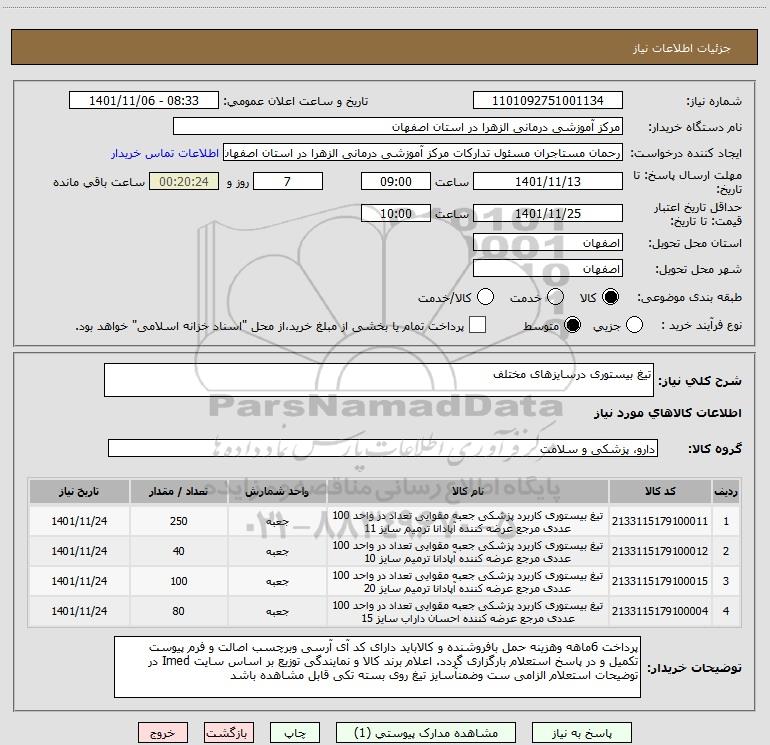Click the response deadline date 1401/11/13

548,182
